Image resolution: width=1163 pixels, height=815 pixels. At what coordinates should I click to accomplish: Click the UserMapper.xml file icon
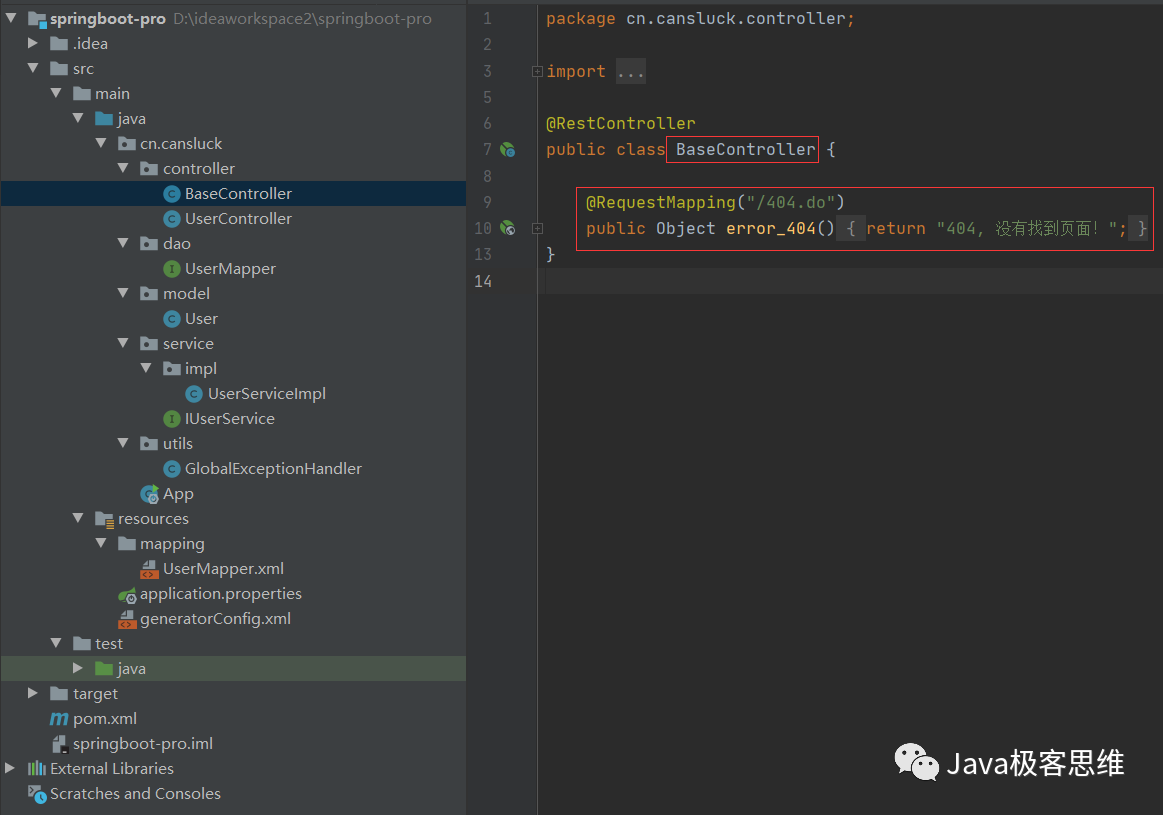[x=149, y=570]
